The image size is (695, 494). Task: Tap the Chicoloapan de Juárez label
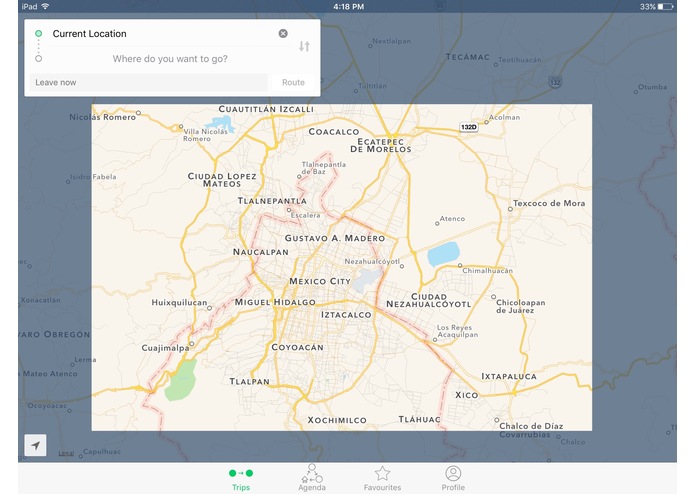(x=520, y=307)
